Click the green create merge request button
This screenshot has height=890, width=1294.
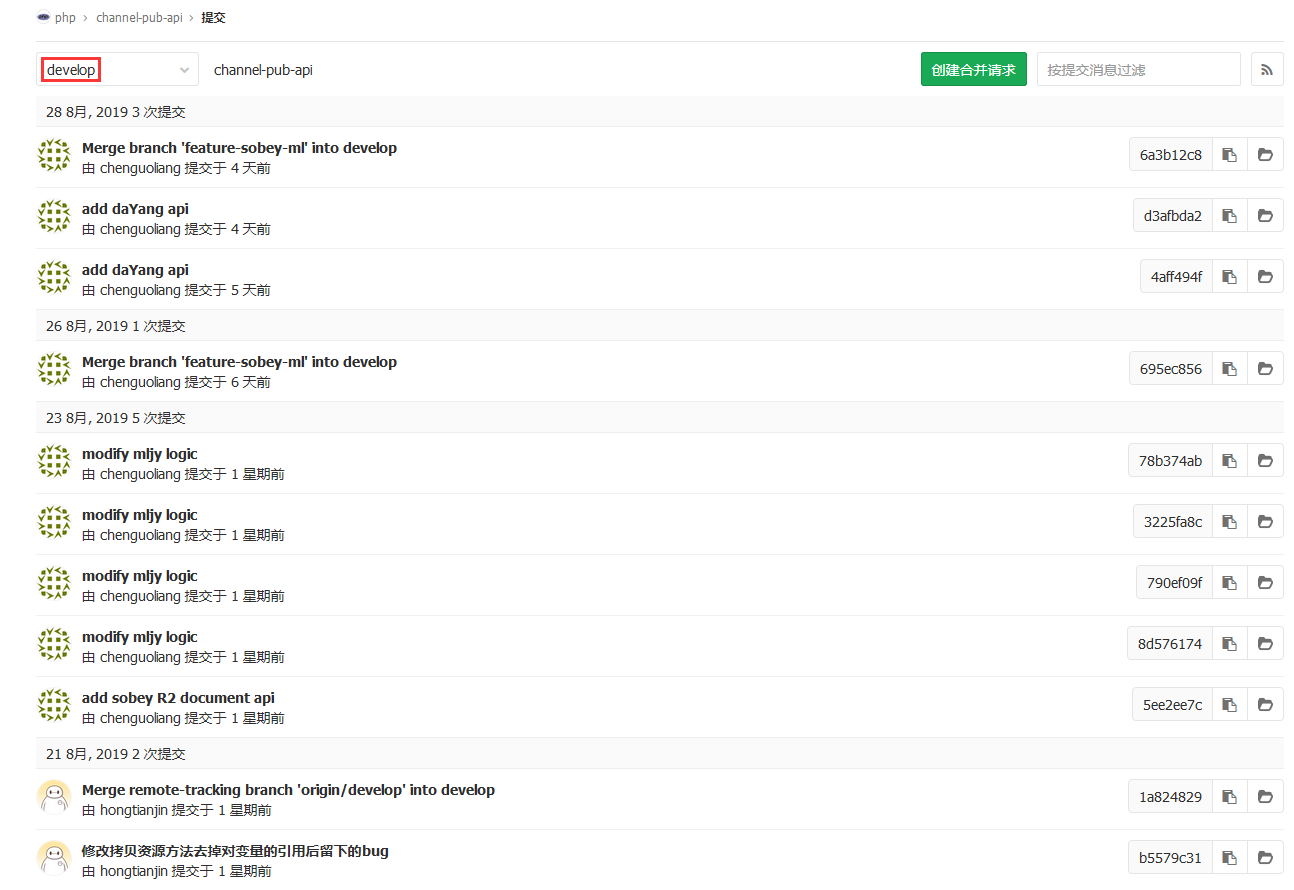click(x=973, y=70)
